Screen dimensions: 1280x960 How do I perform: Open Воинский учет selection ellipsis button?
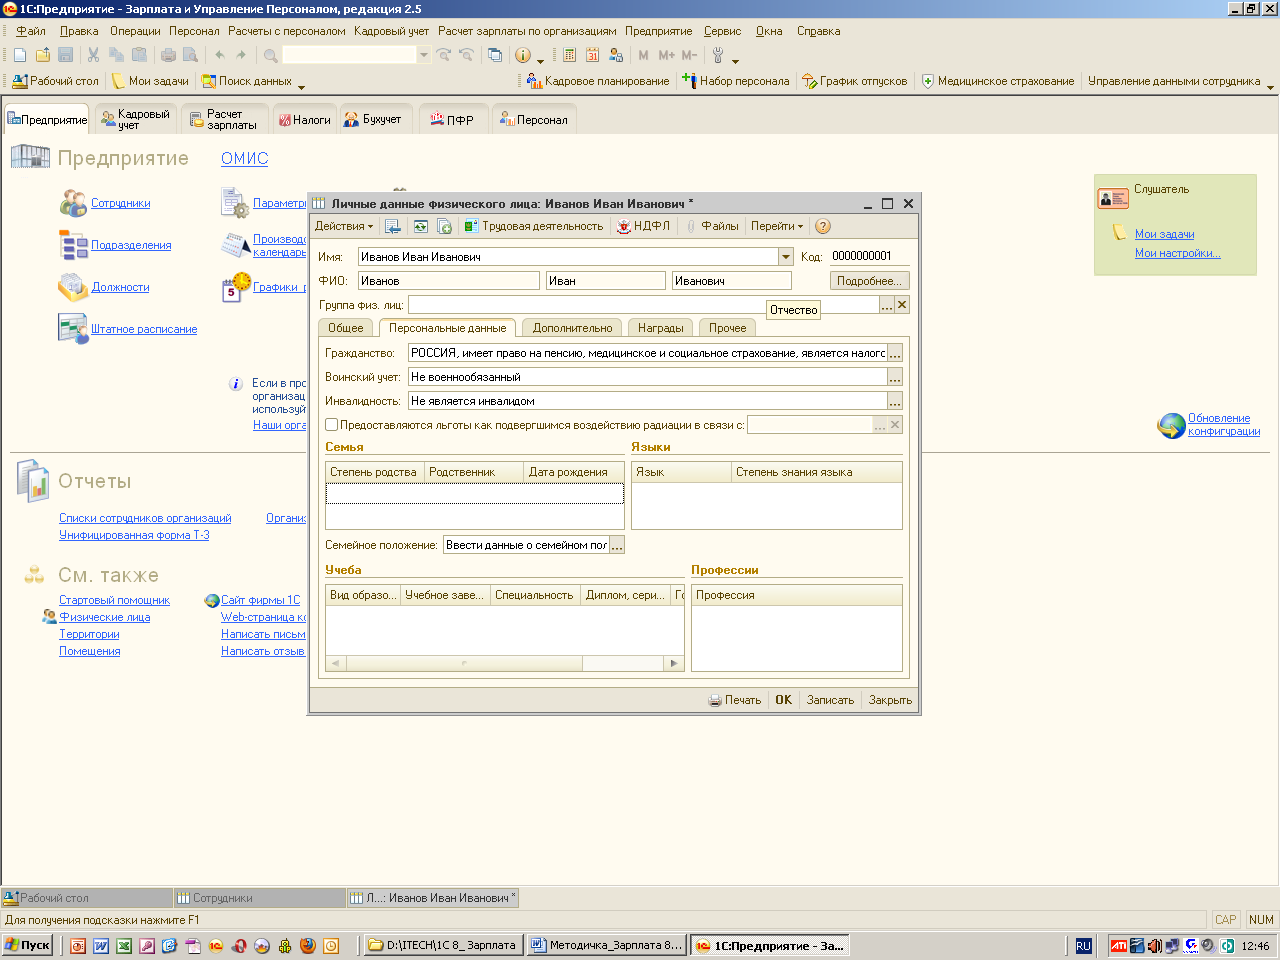click(x=895, y=377)
